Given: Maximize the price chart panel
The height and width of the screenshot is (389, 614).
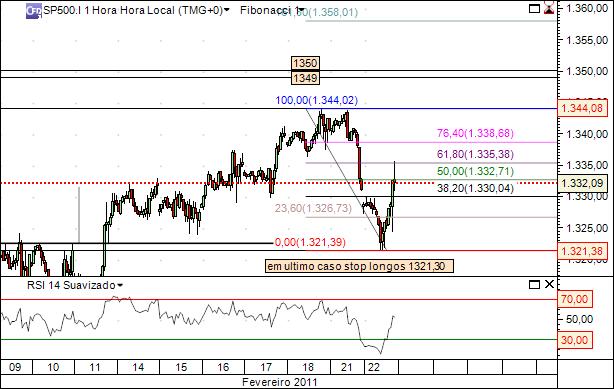Looking at the screenshot, I should click(x=534, y=9).
